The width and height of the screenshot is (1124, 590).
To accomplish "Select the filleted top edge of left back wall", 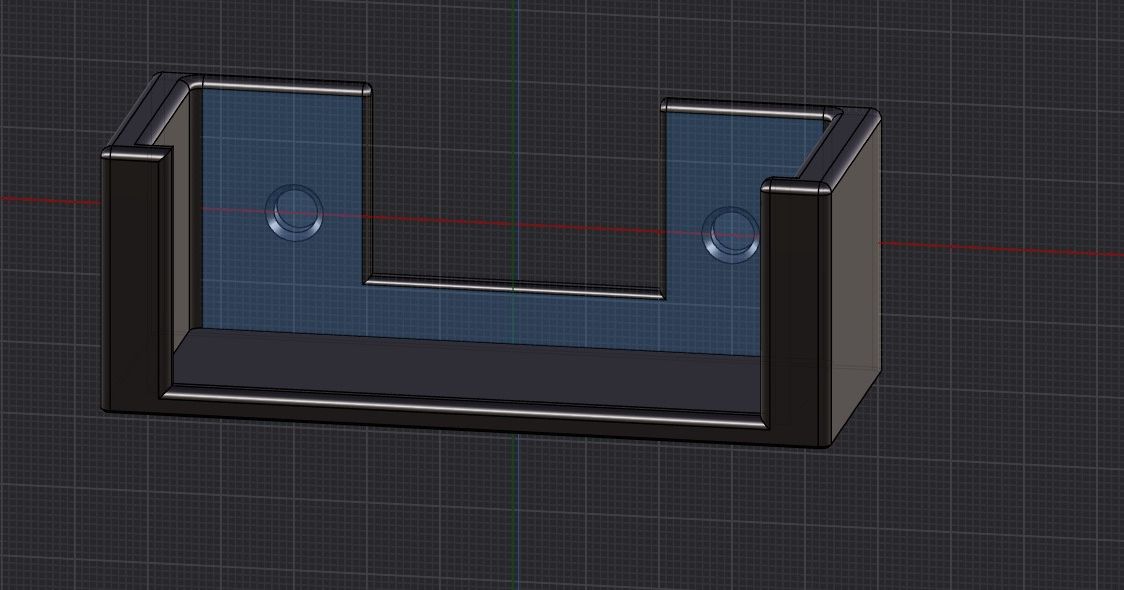I will click(x=285, y=84).
